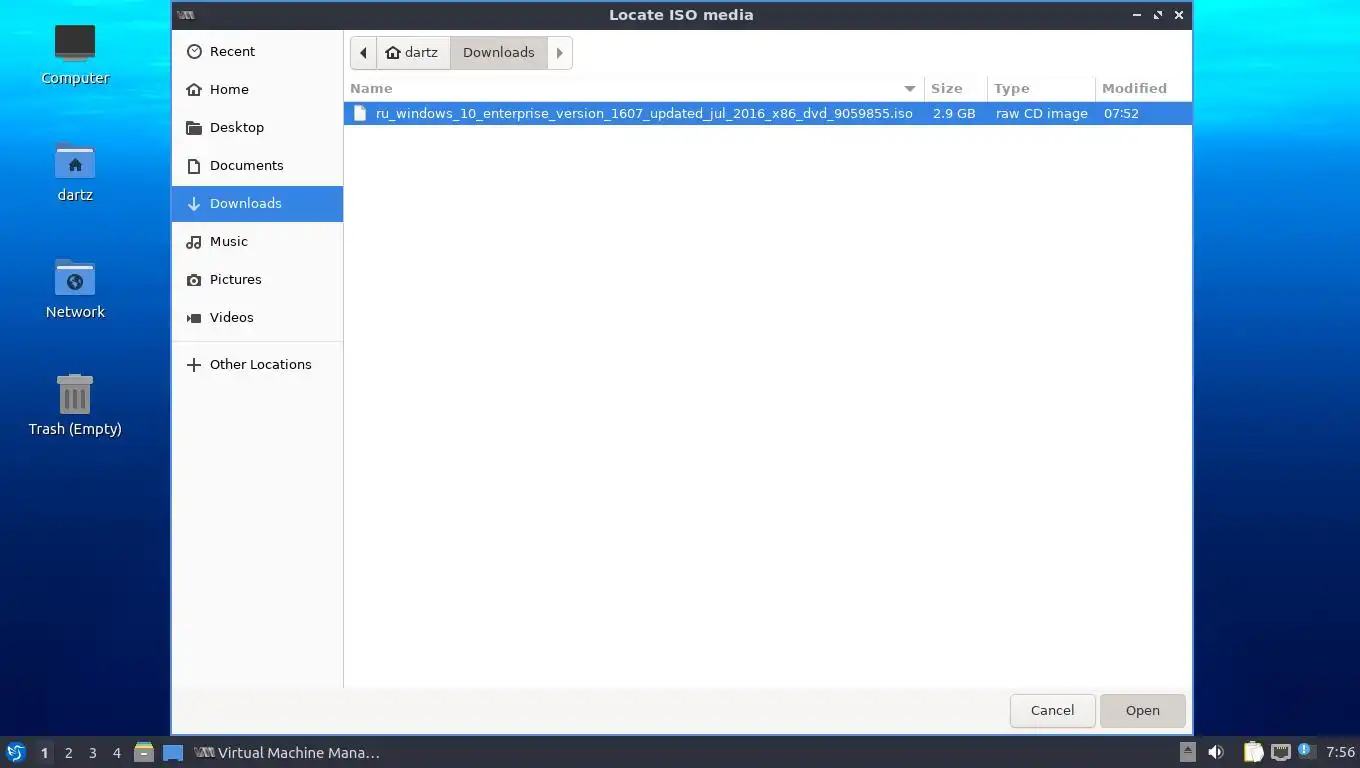Select Downloads in the places sidebar
Viewport: 1360px width, 768px height.
coord(257,203)
